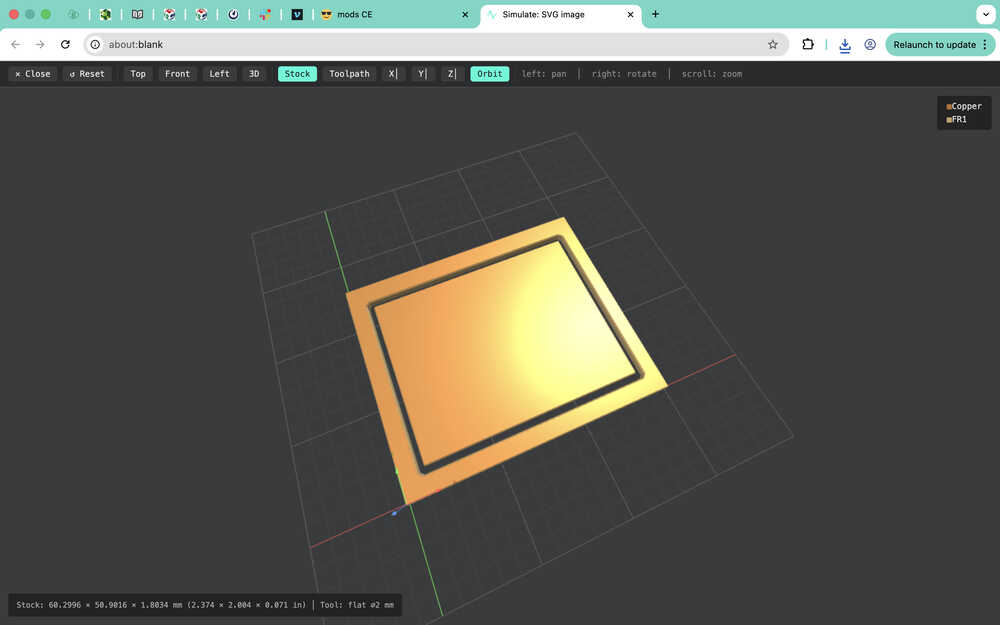Click the 'left: pan' hint
This screenshot has height=625, width=1000.
tap(544, 74)
